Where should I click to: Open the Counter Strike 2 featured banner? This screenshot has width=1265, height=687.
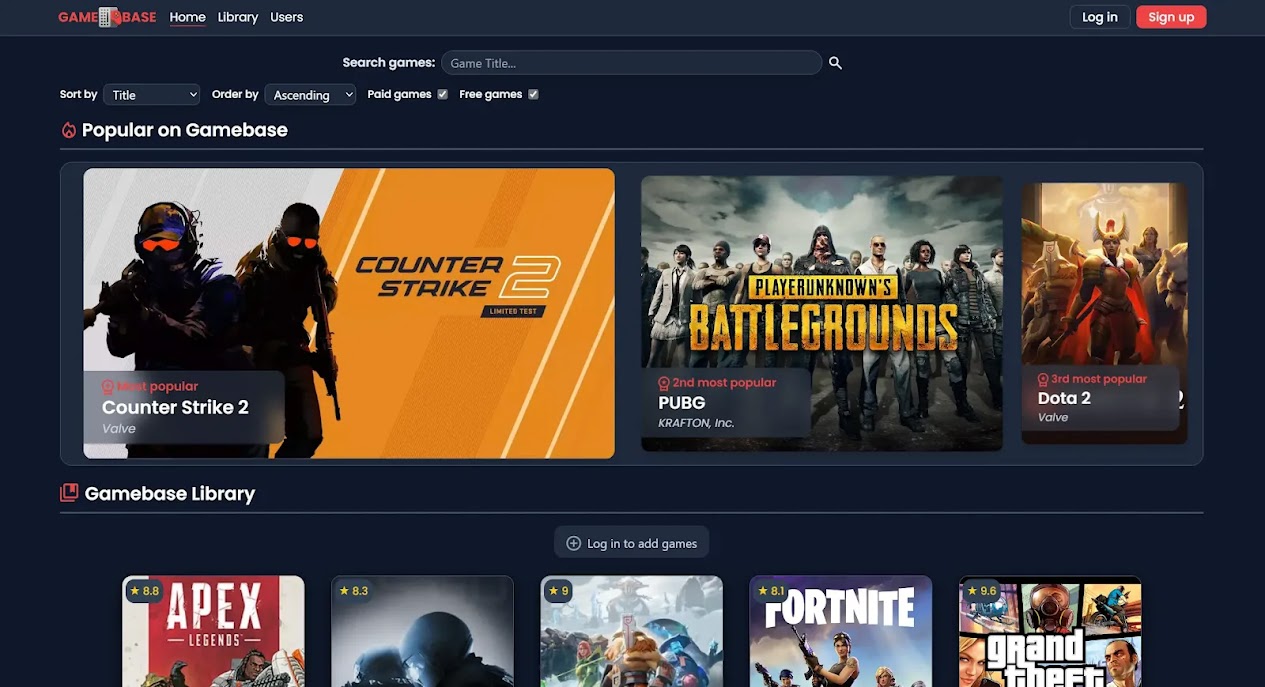tap(349, 313)
